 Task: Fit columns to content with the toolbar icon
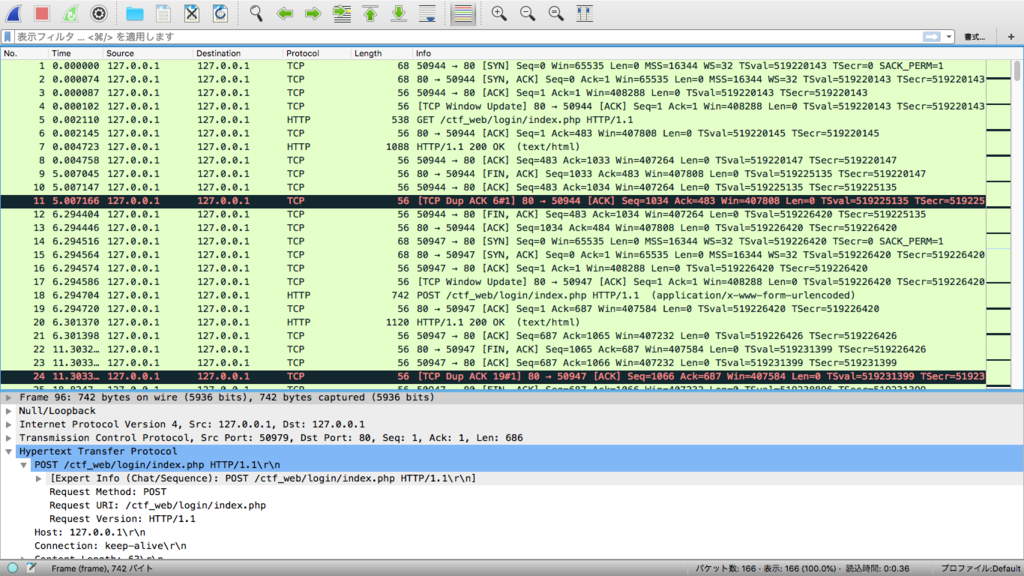584,13
